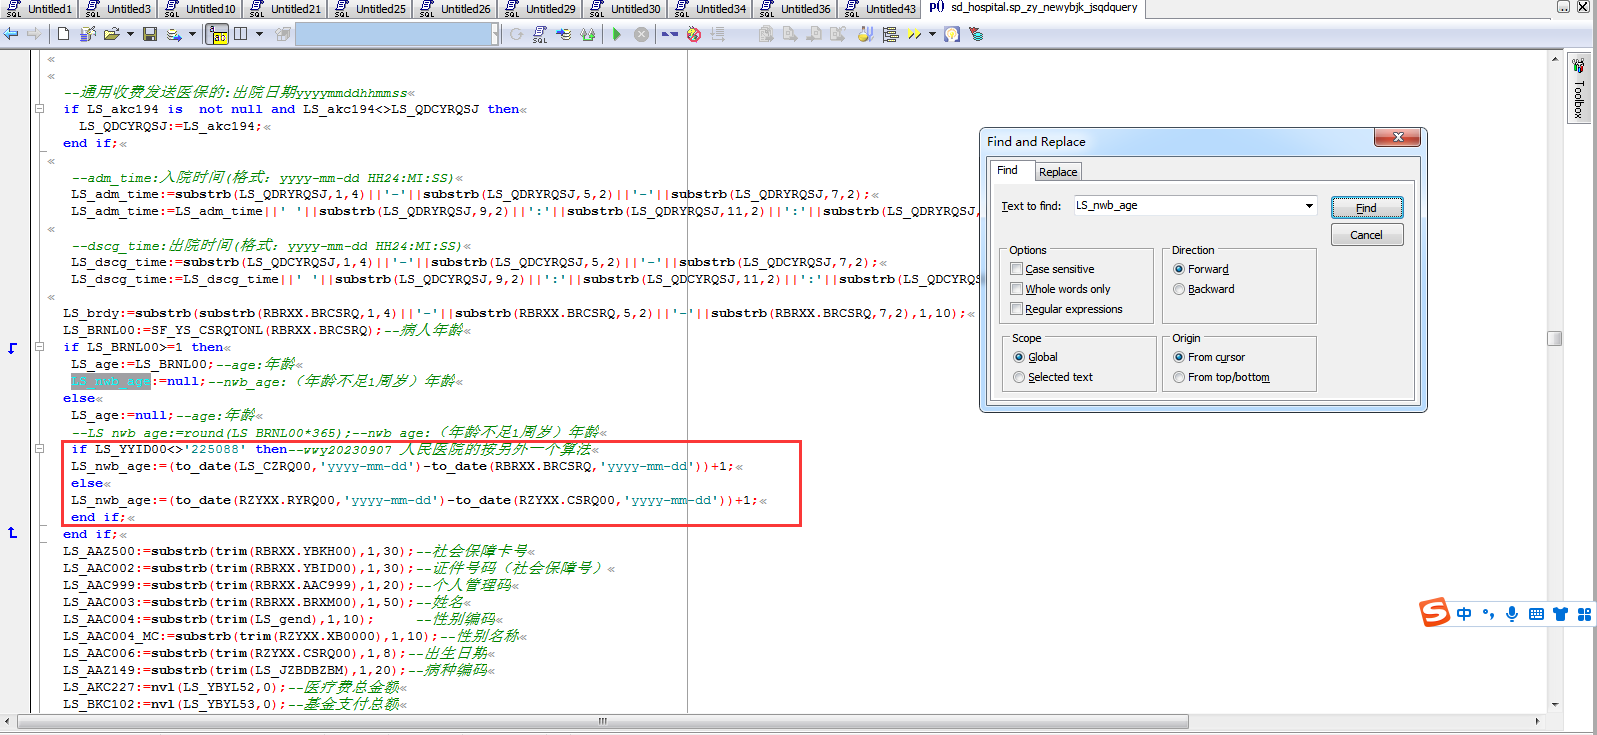Viewport: 1597px width, 735px height.
Task: Click the Sogou input method logo
Action: coord(1434,613)
